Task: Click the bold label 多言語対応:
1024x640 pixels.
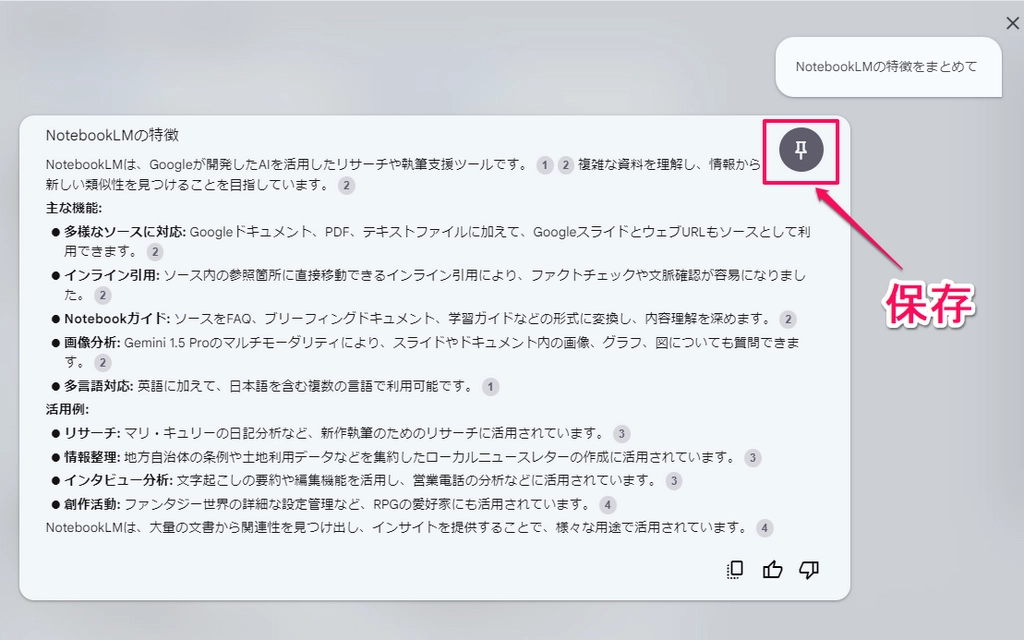Action: pyautogui.click(x=99, y=387)
